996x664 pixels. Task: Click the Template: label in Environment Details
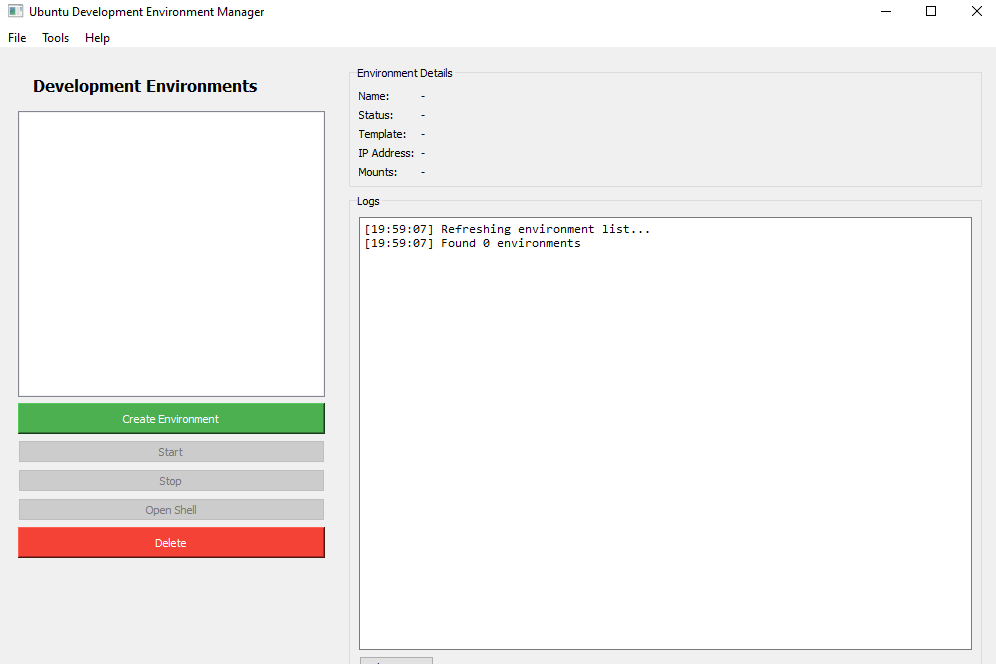click(x=382, y=135)
